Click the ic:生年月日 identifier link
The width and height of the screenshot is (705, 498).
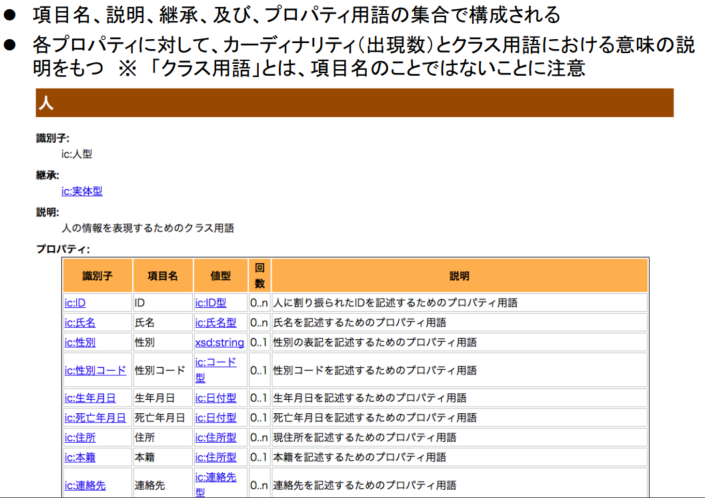90,397
